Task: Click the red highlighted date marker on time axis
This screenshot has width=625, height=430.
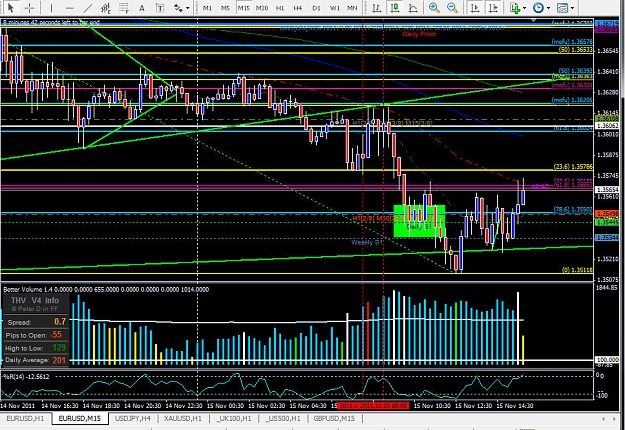Action: coord(373,406)
